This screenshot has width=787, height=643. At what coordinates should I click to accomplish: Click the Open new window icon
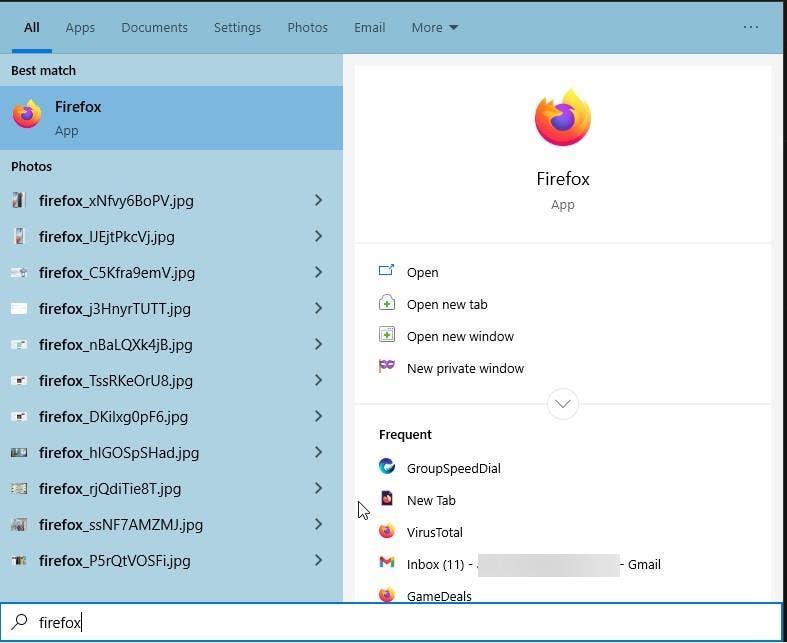pos(387,336)
